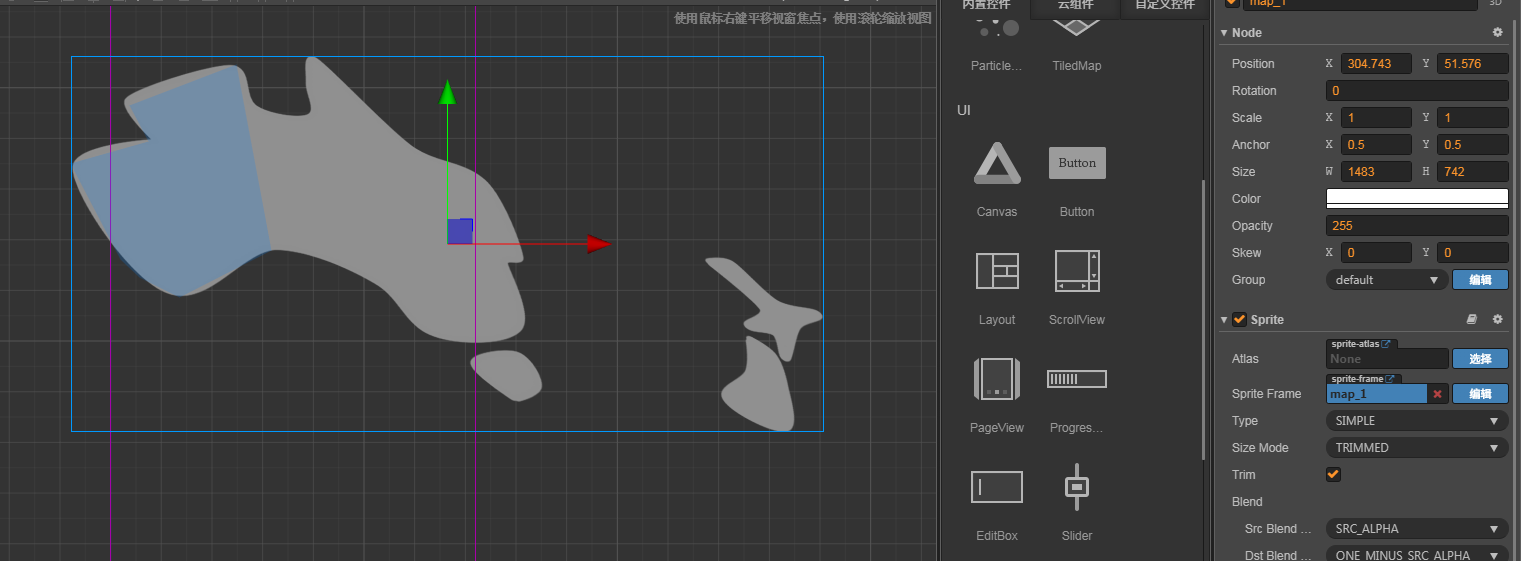Click the Opacity 255 field
1521x561 pixels.
click(x=1417, y=226)
